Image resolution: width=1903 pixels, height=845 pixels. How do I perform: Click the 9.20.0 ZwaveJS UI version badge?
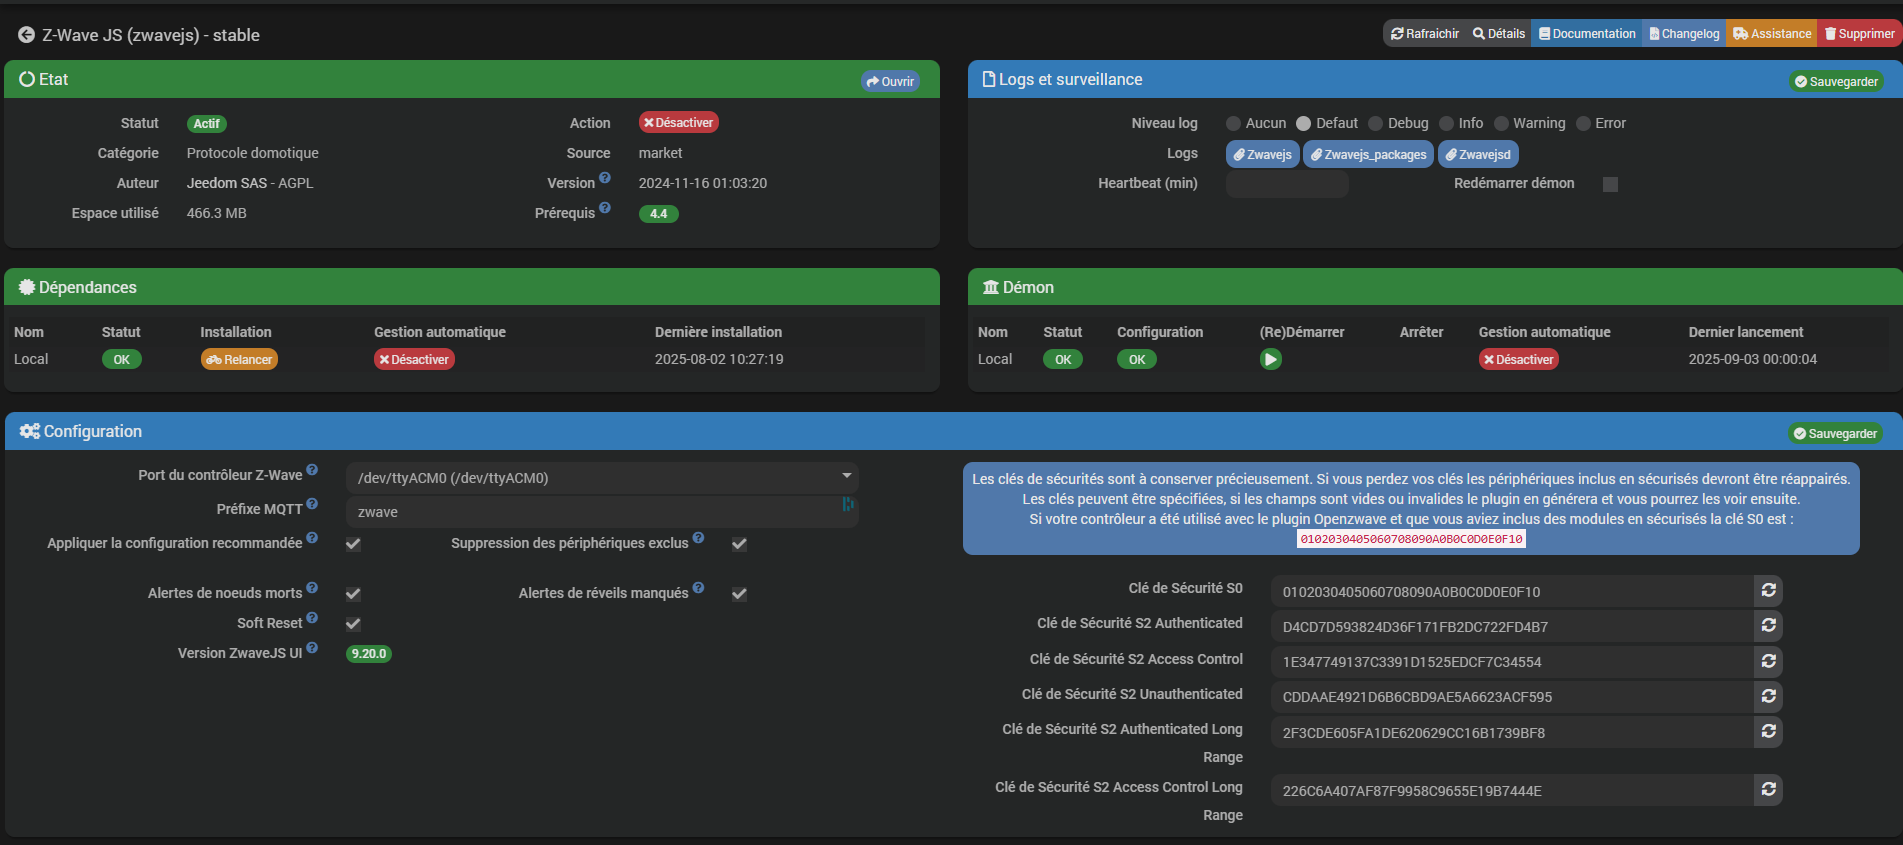point(368,654)
